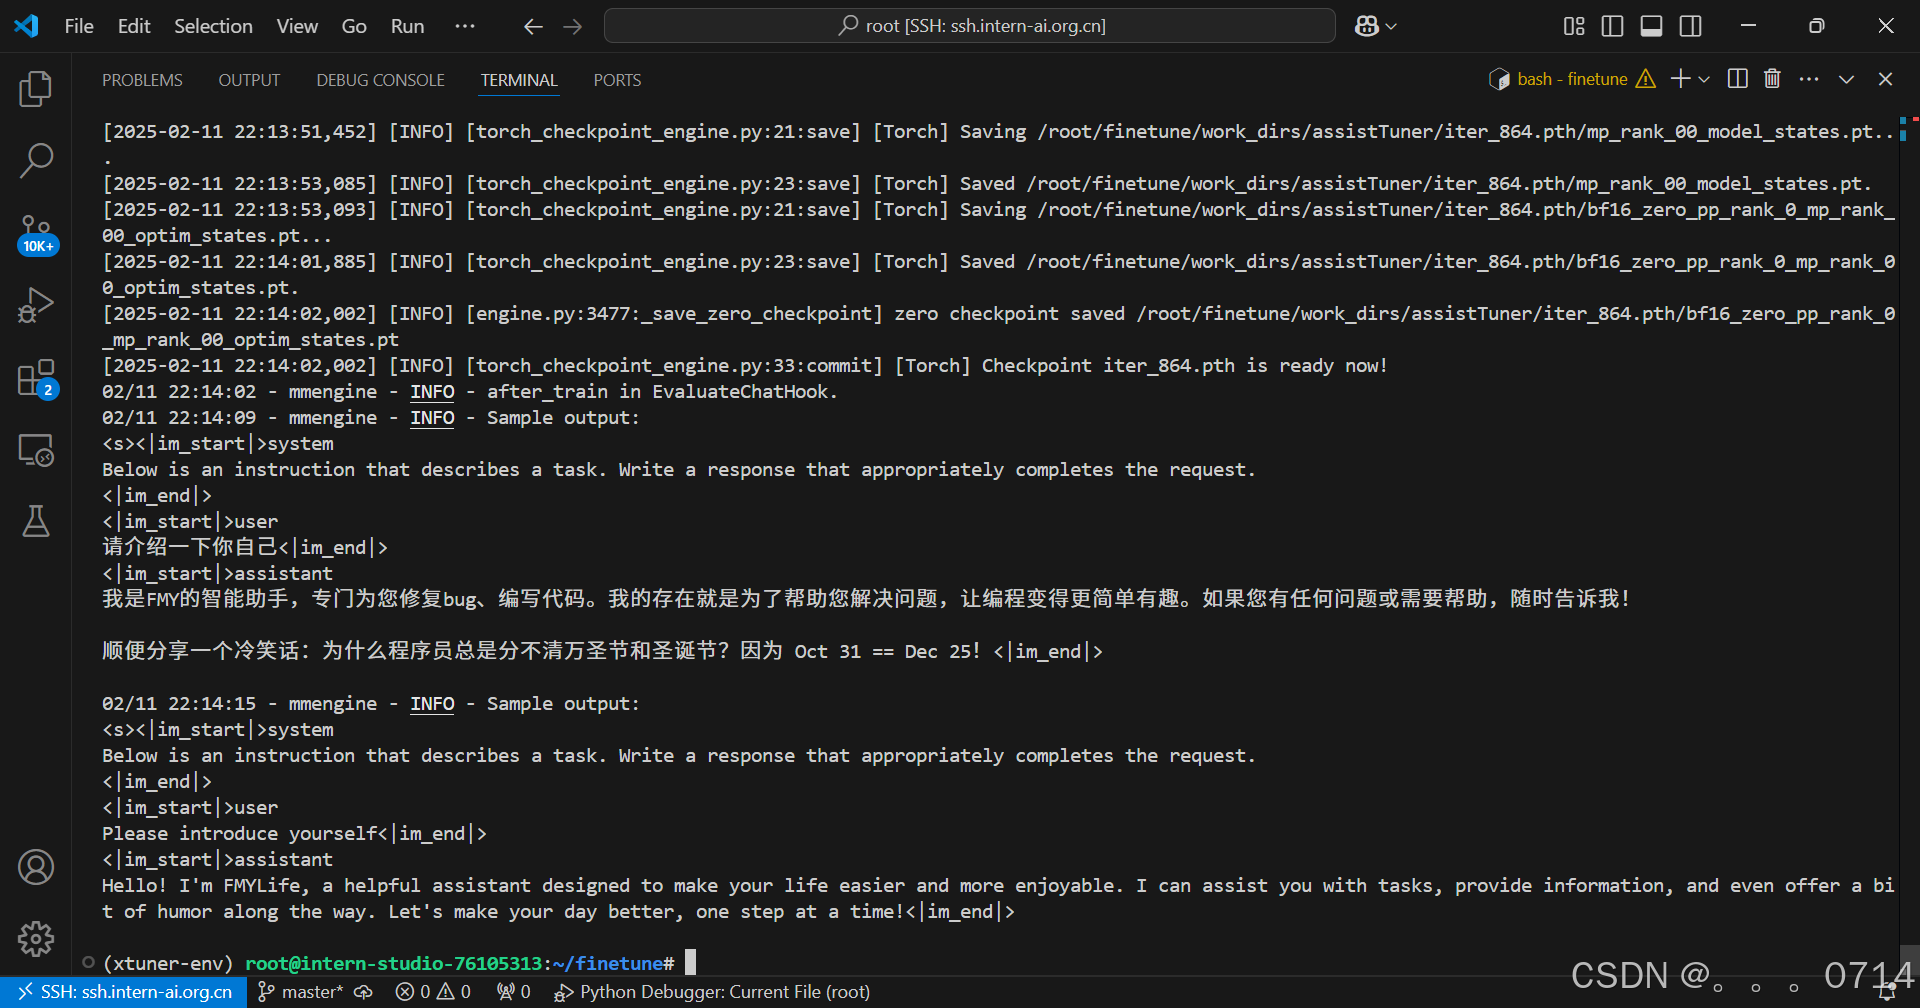Screen dimensions: 1920x1008
Task: Split the terminal
Action: 1738,79
